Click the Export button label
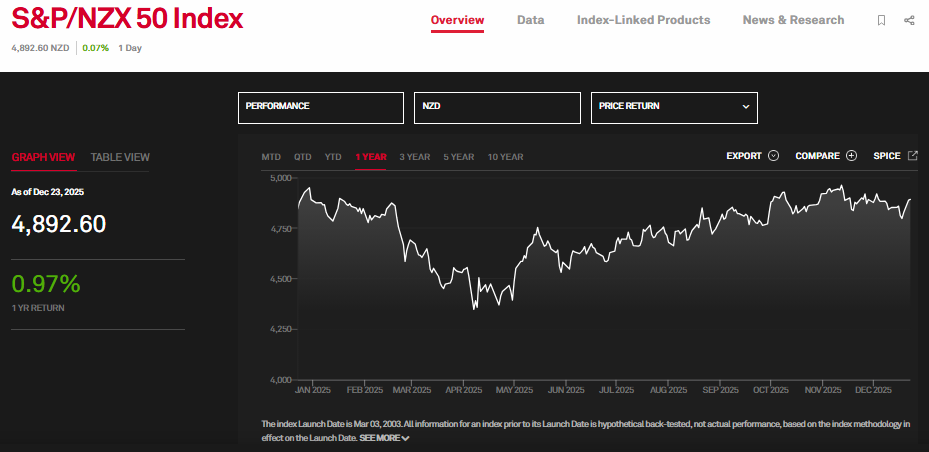This screenshot has width=929, height=452. click(744, 156)
